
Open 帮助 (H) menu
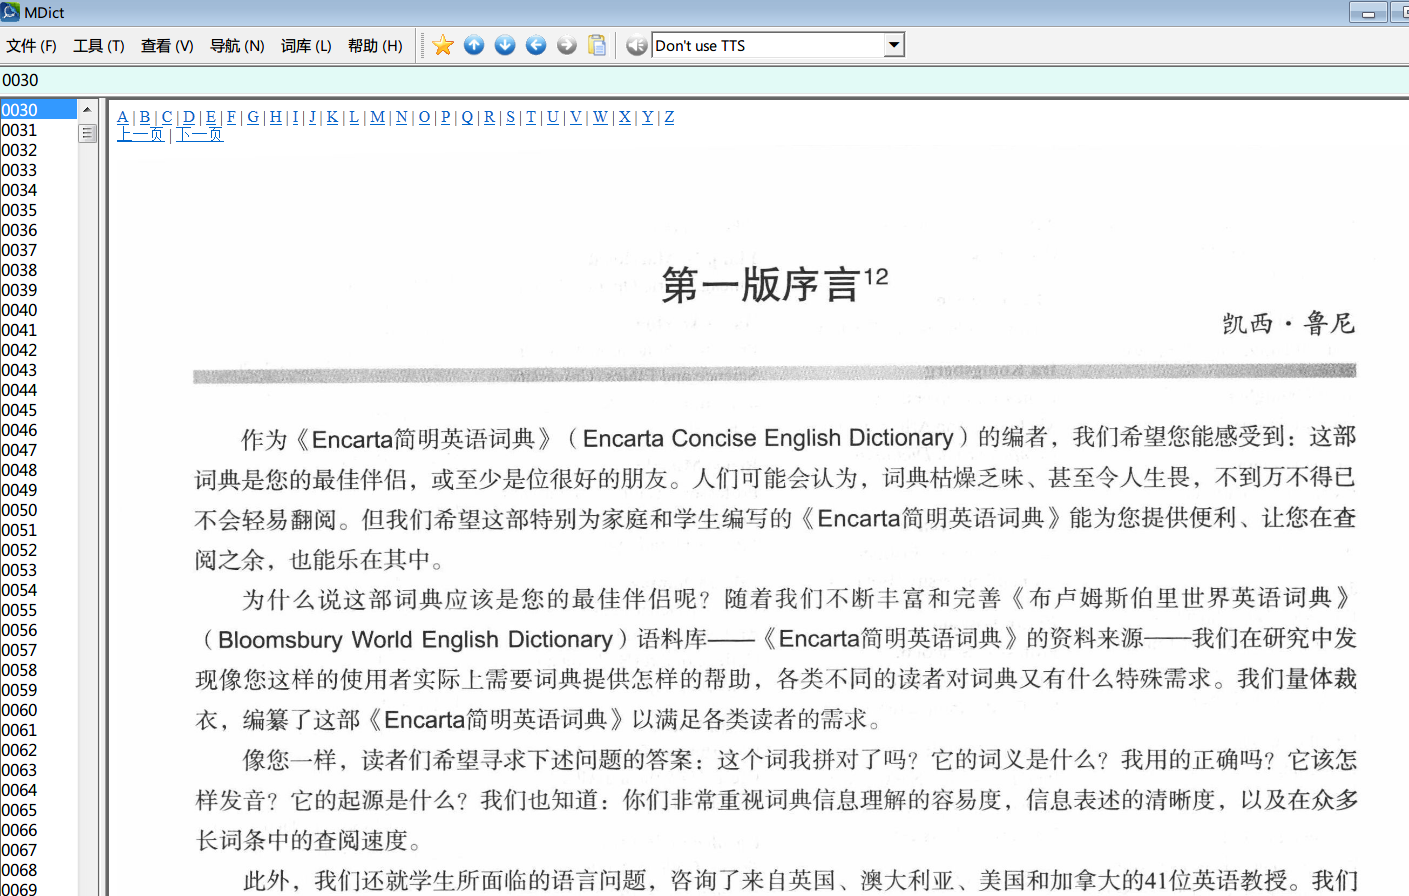(x=375, y=46)
